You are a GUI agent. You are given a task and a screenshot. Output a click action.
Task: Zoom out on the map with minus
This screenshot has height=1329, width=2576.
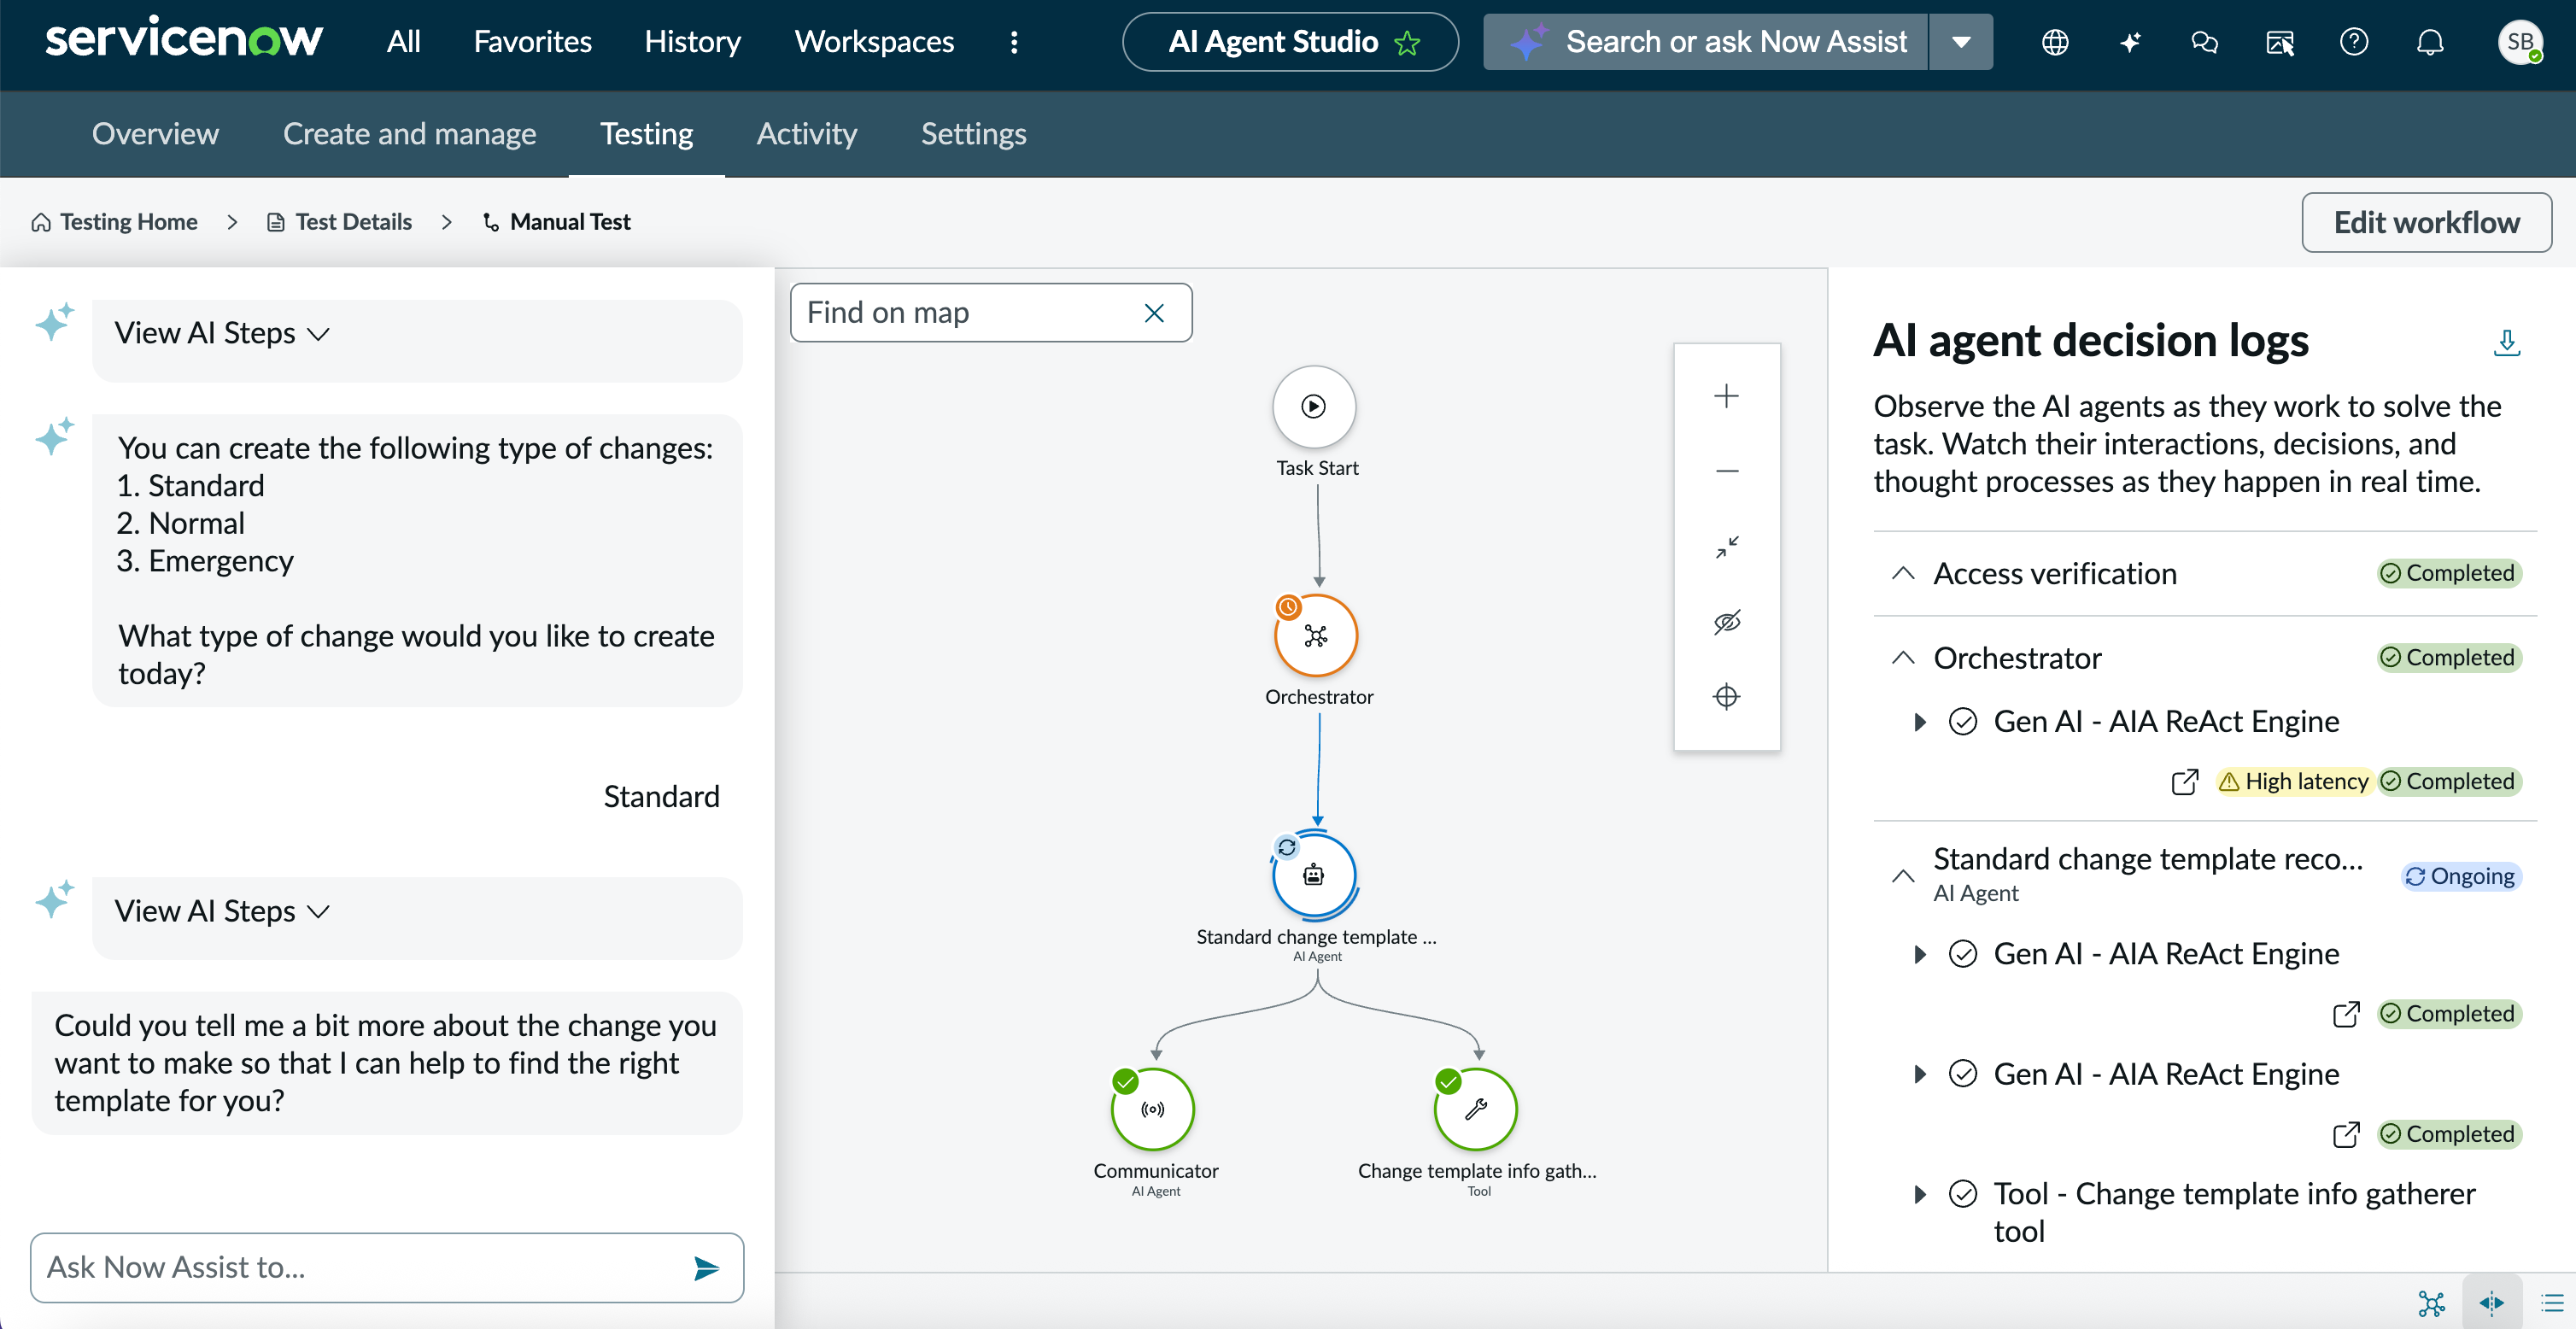click(1726, 471)
